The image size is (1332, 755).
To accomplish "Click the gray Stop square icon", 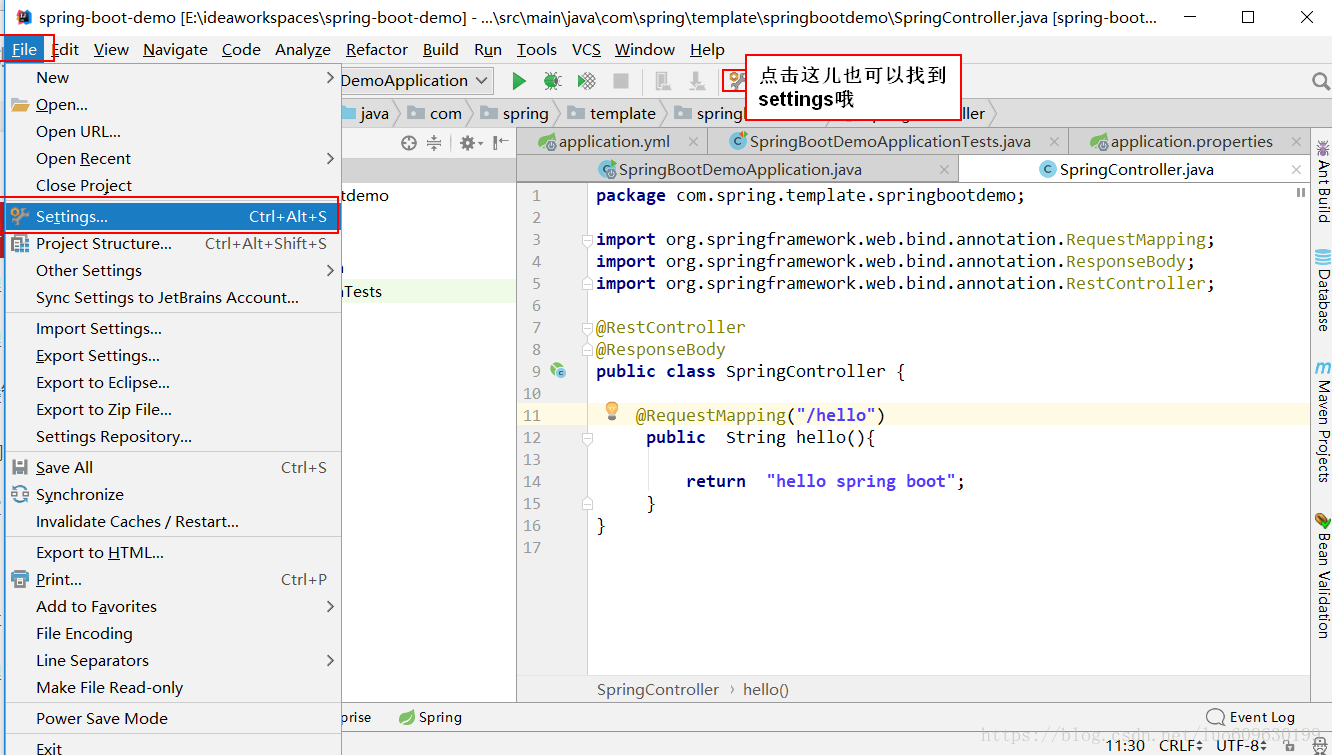I will point(621,81).
